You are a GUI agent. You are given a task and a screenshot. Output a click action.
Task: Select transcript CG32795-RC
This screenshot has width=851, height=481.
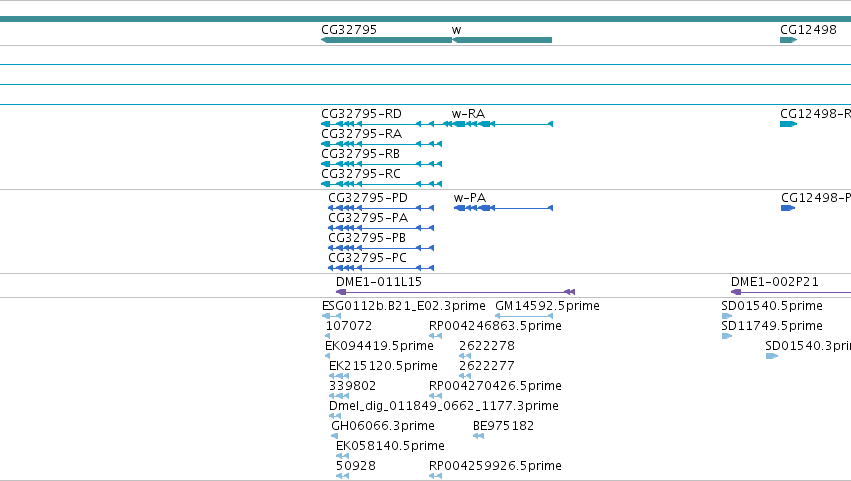tap(361, 174)
